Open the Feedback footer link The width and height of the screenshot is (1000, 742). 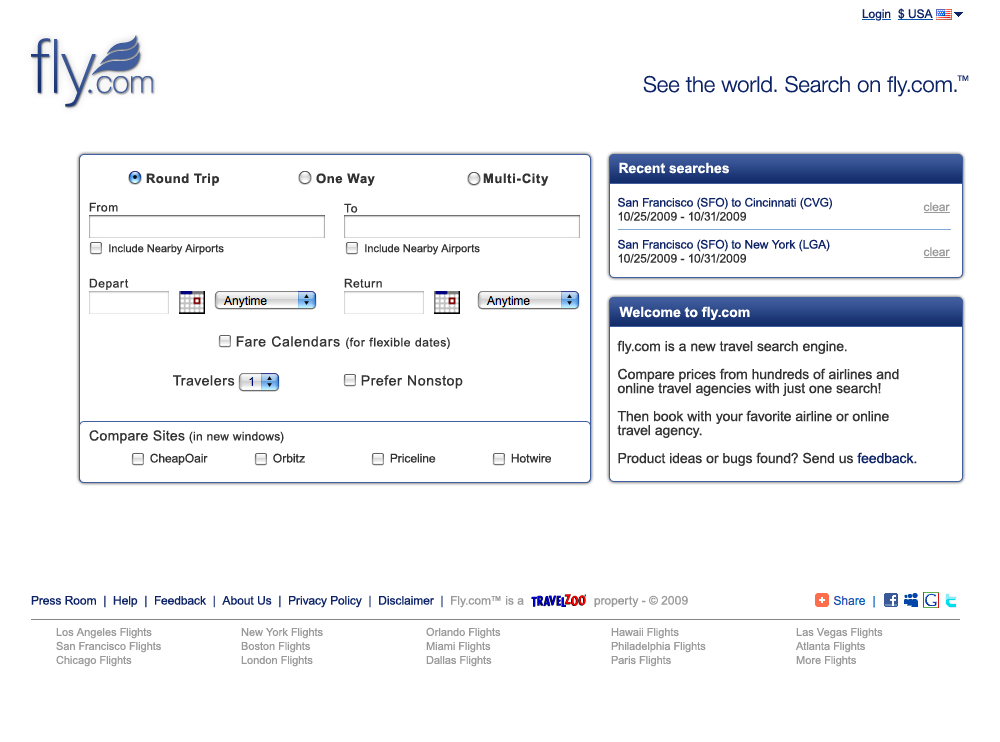click(180, 600)
